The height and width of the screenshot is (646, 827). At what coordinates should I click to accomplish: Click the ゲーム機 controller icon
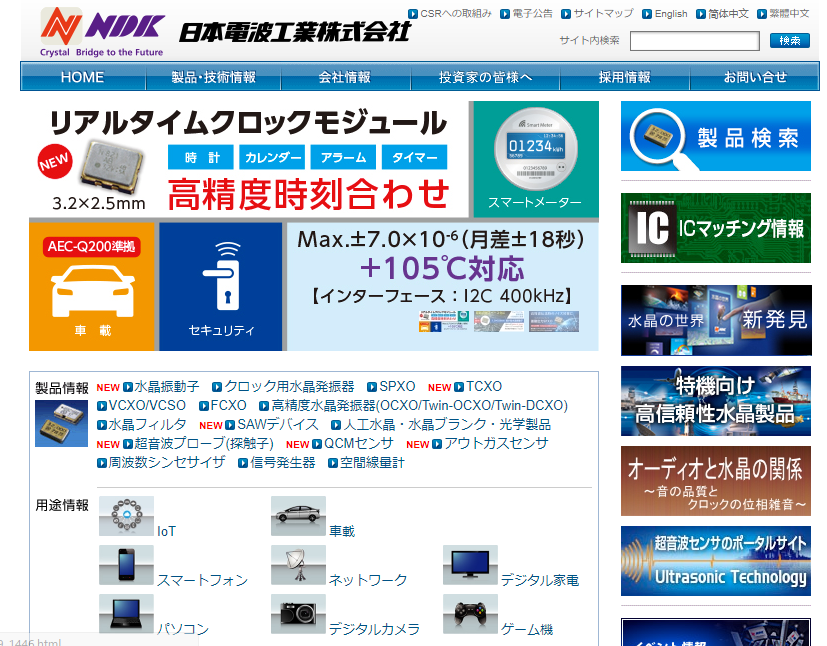[470, 614]
